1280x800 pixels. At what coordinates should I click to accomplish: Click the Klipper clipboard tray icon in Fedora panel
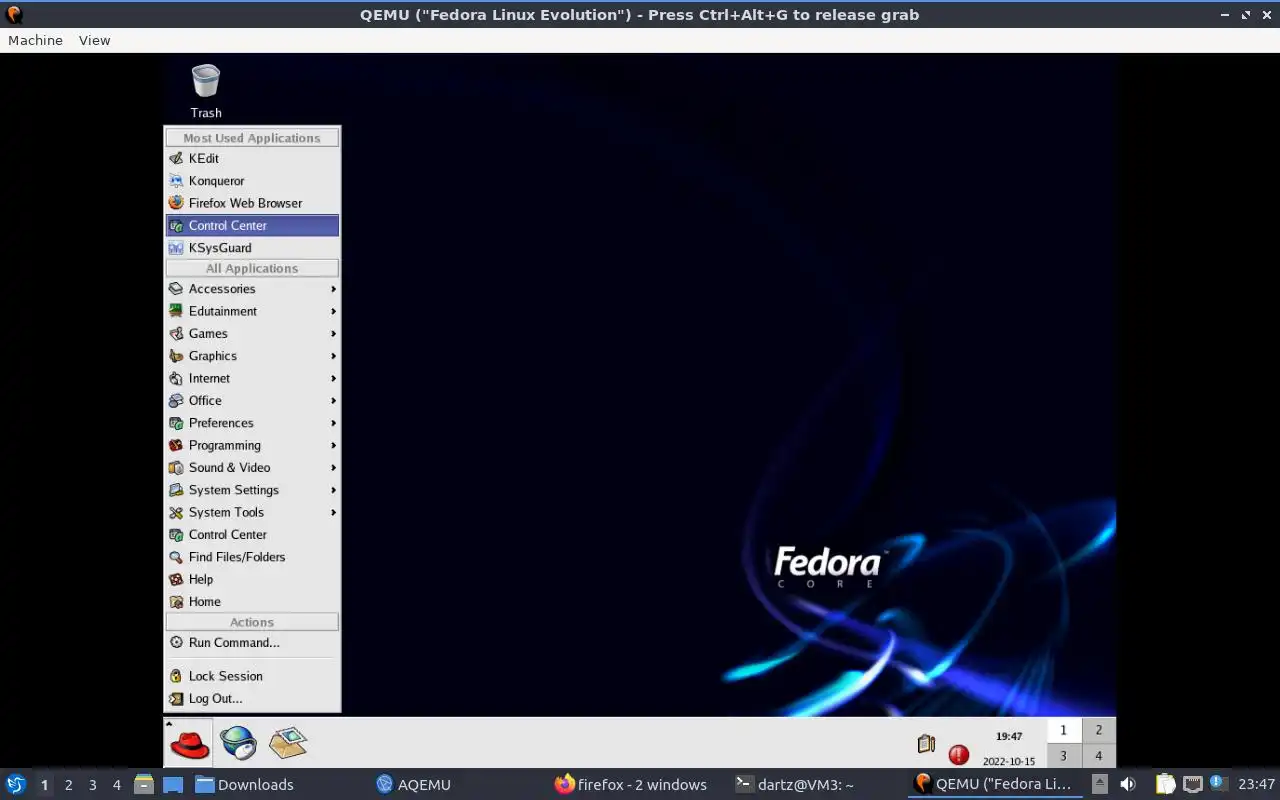pyautogui.click(x=926, y=744)
